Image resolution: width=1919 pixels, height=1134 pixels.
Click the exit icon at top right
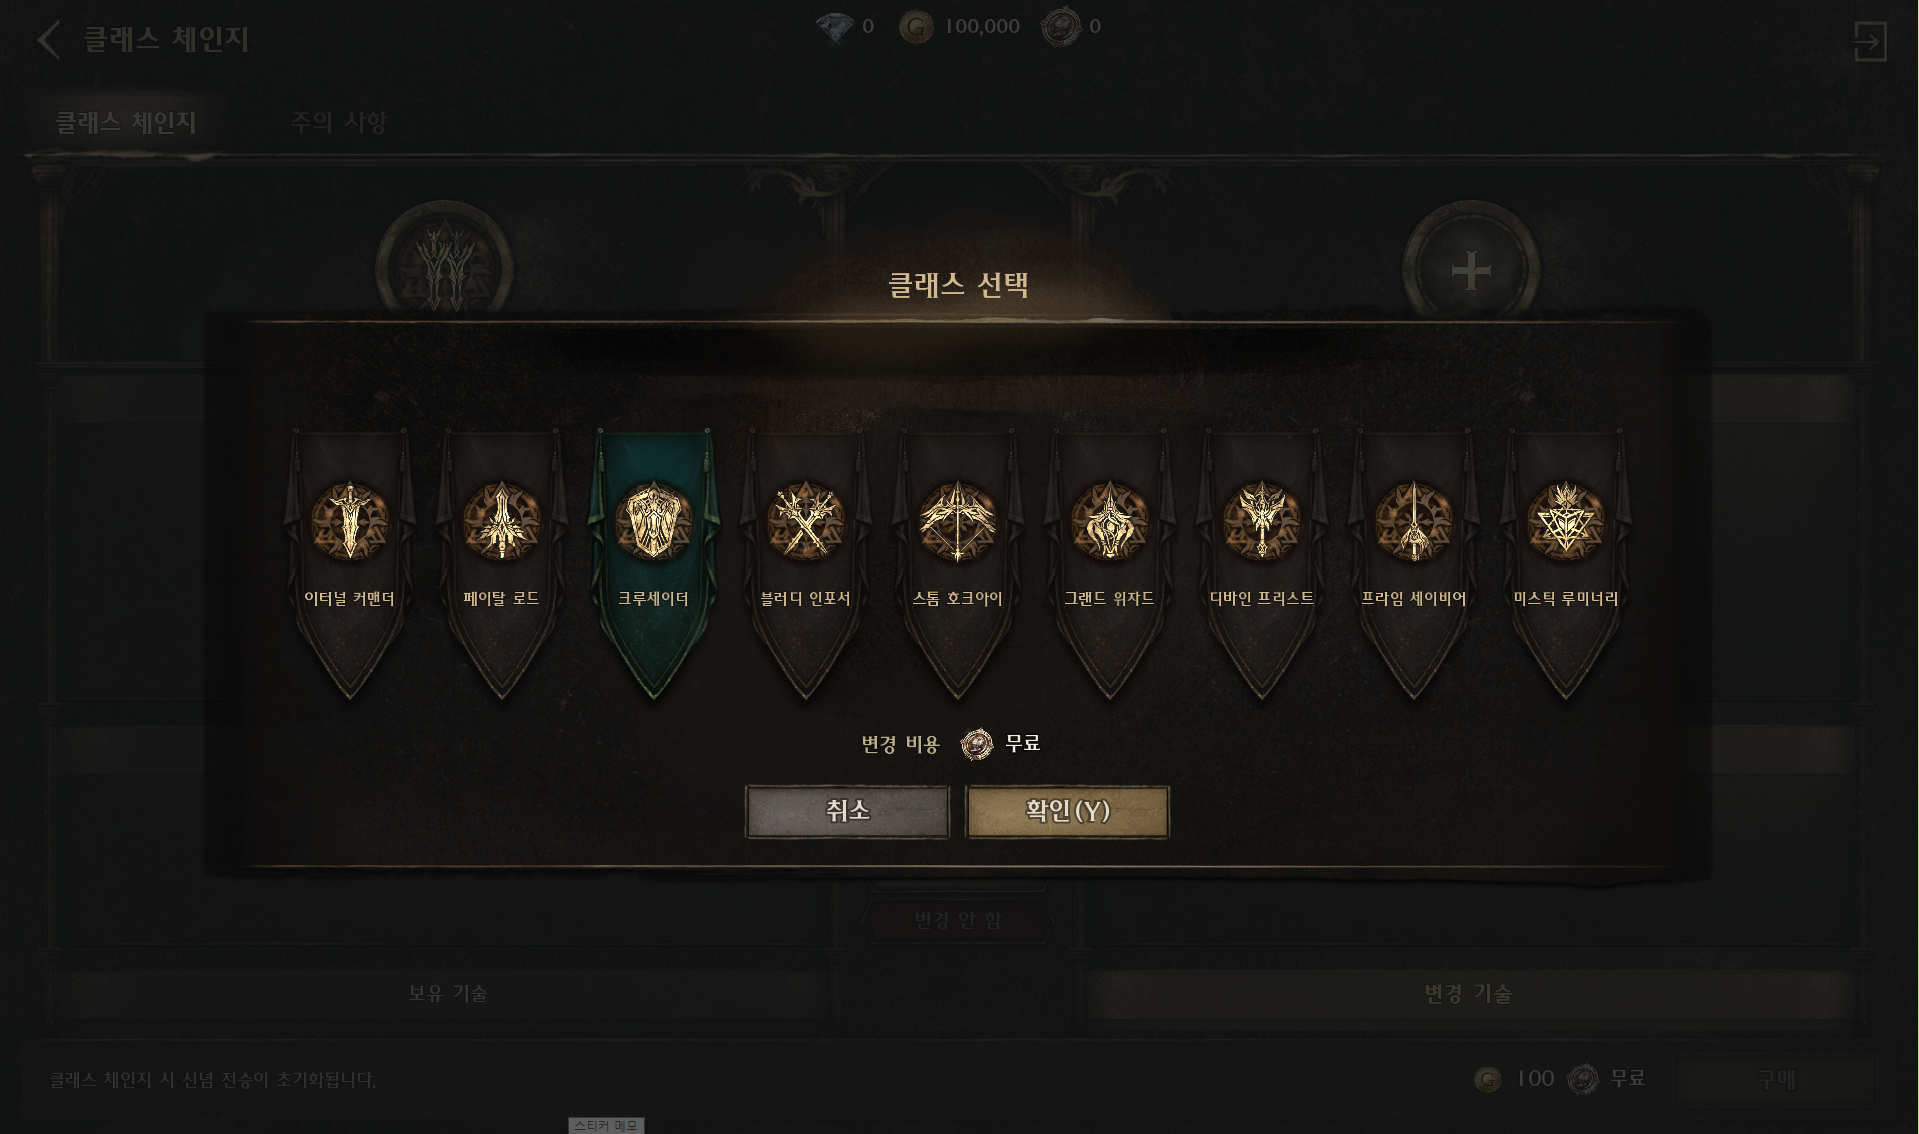pos(1869,41)
